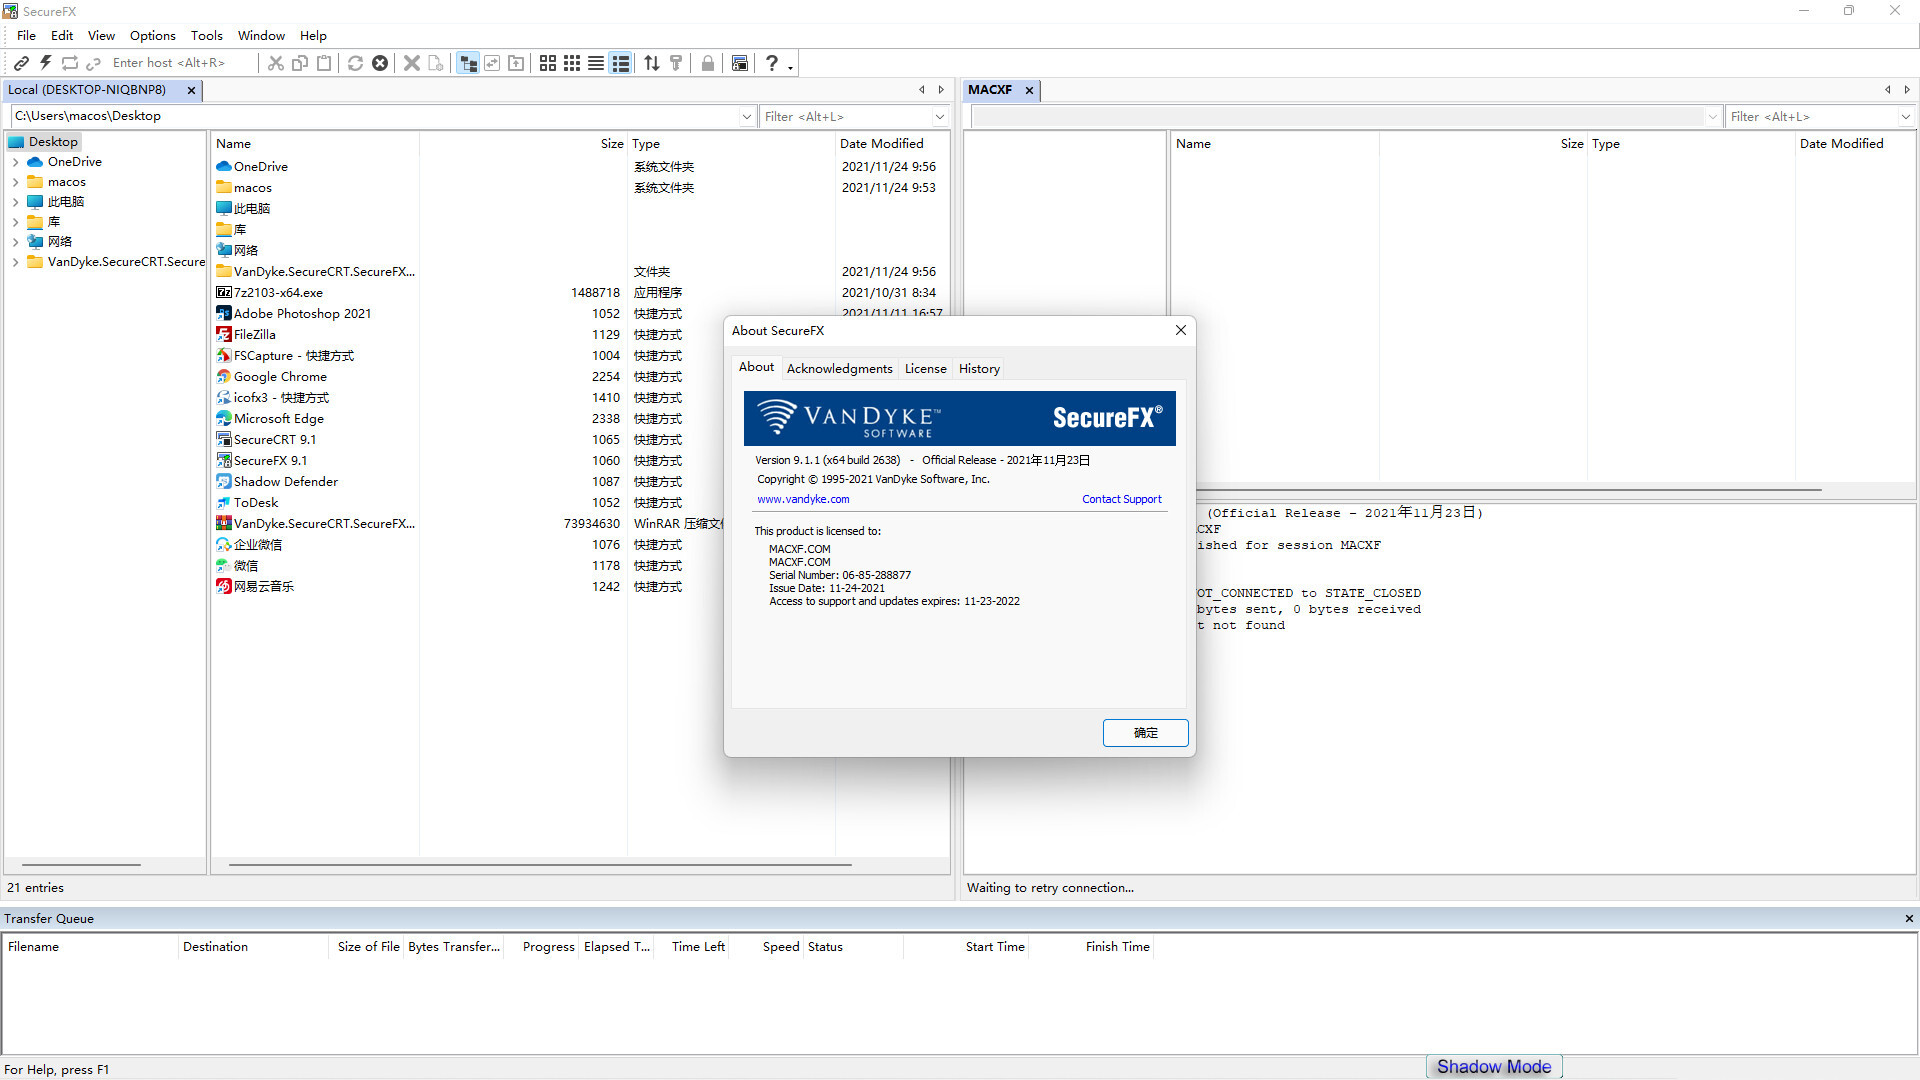This screenshot has width=1920, height=1080.
Task: Expand the OneDrive tree item
Action: coord(15,161)
